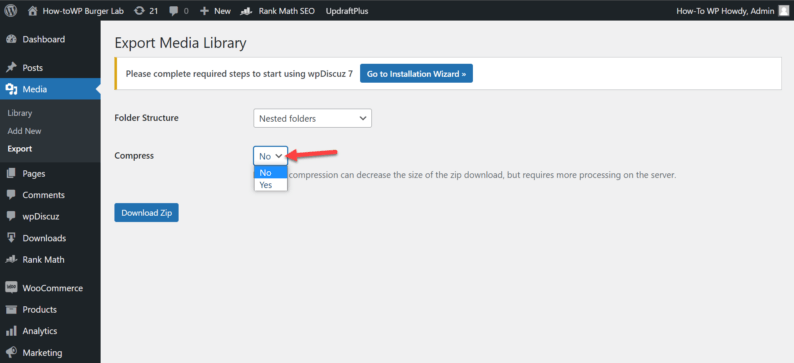Click the Marketing megaphone icon
The height and width of the screenshot is (363, 794).
point(11,352)
